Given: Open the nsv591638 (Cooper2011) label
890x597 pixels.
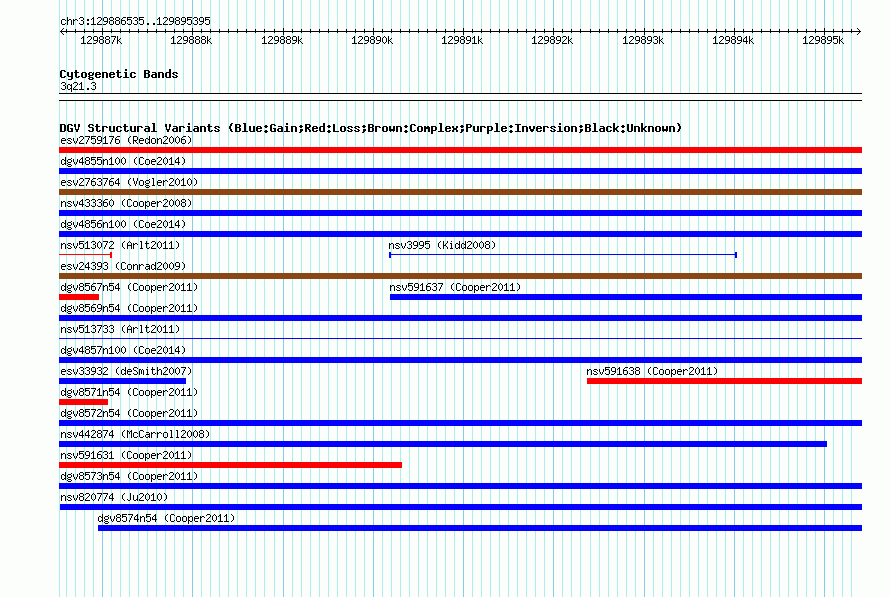Looking at the screenshot, I should [x=652, y=371].
